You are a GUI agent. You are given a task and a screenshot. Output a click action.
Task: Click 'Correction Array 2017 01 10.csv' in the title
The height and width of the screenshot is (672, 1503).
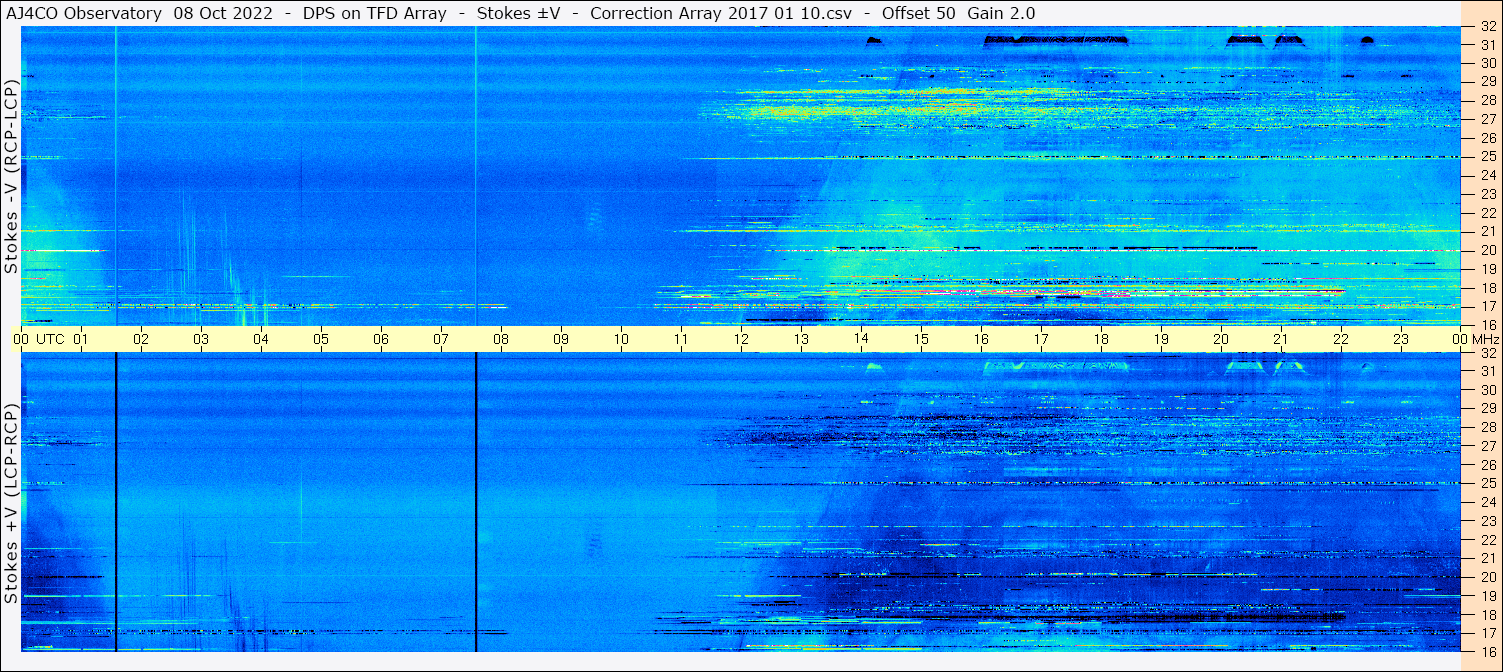[x=721, y=13]
